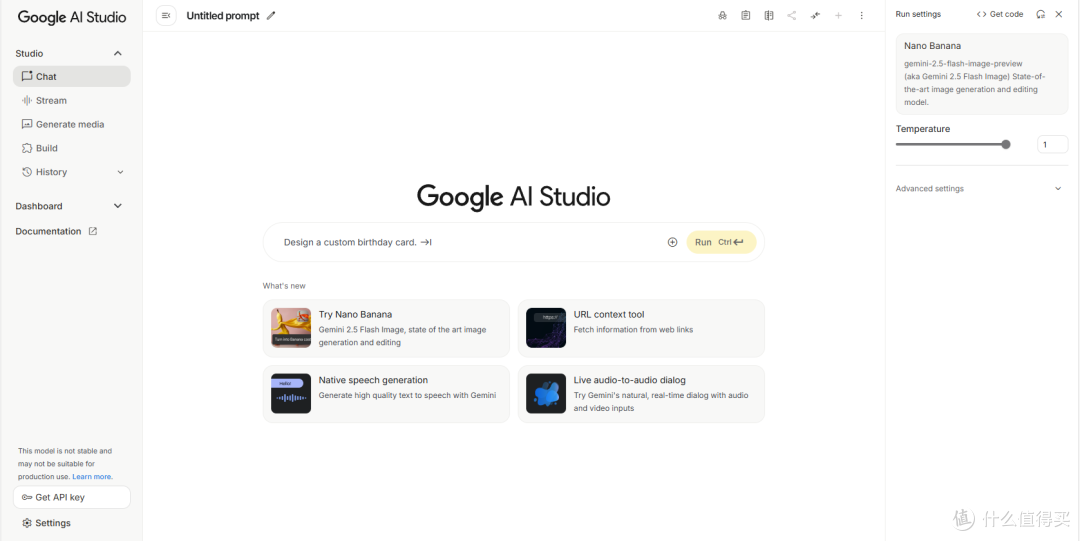Toggle the incognito temporary chat icon

pos(723,15)
